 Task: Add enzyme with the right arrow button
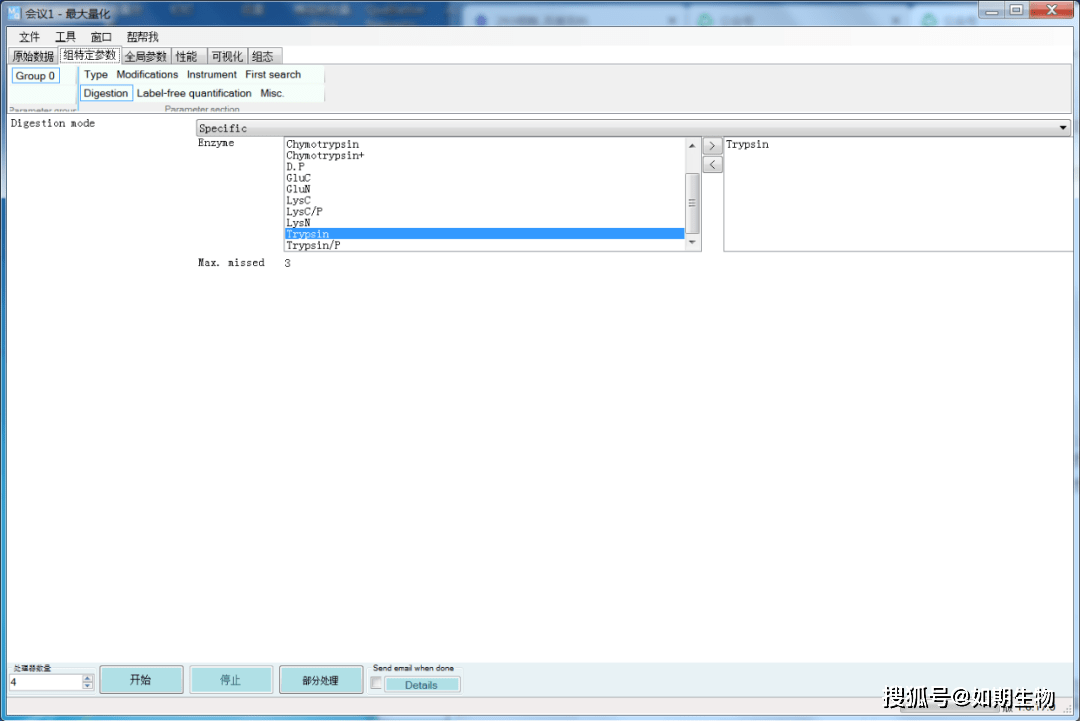click(712, 145)
